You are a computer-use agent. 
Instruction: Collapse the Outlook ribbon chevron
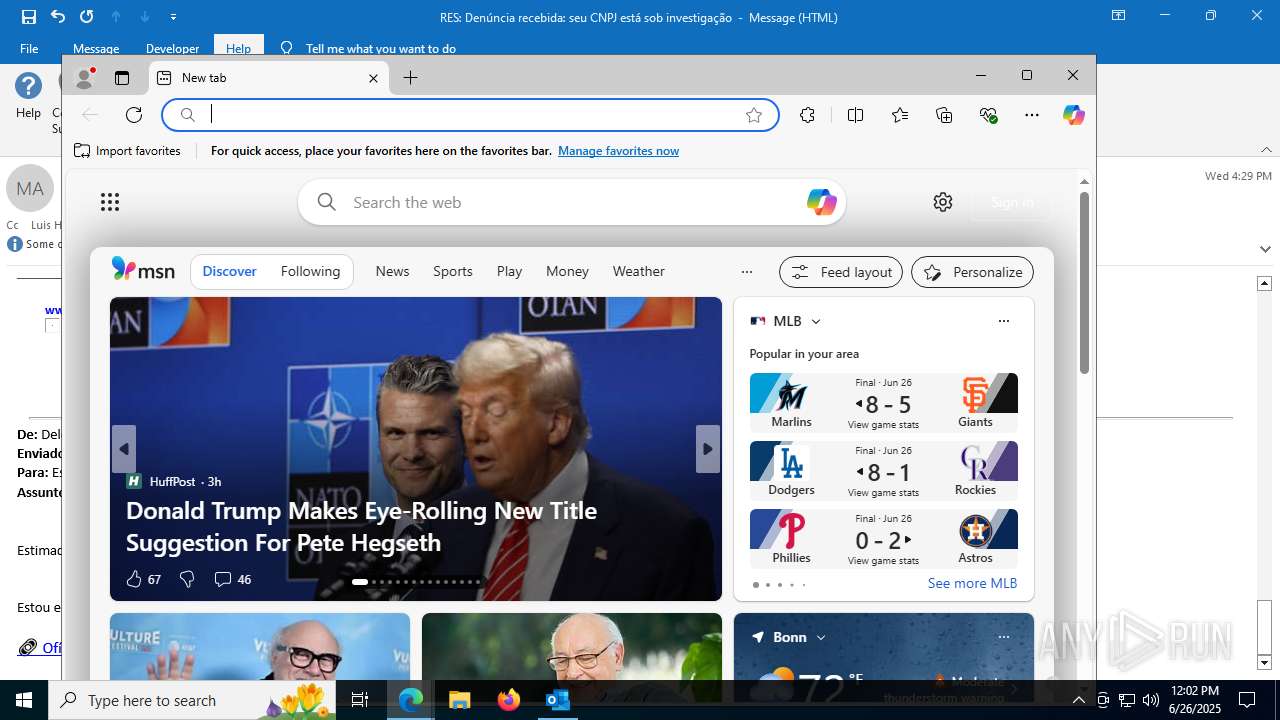[1266, 150]
